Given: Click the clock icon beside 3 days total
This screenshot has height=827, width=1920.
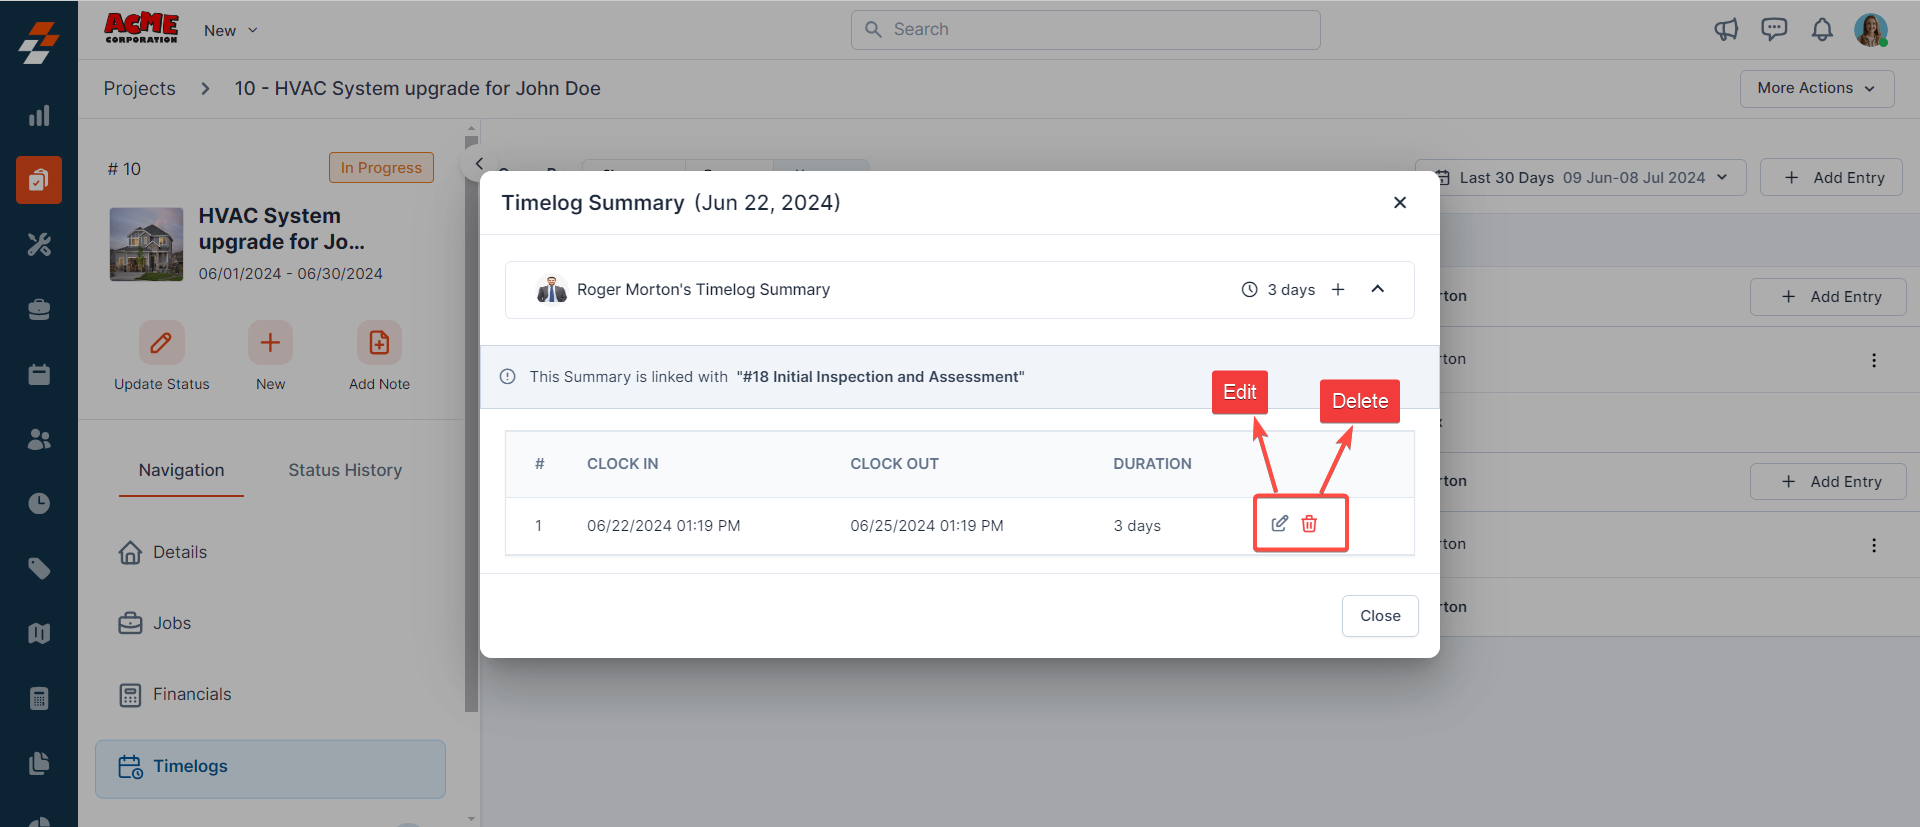Looking at the screenshot, I should pos(1249,290).
